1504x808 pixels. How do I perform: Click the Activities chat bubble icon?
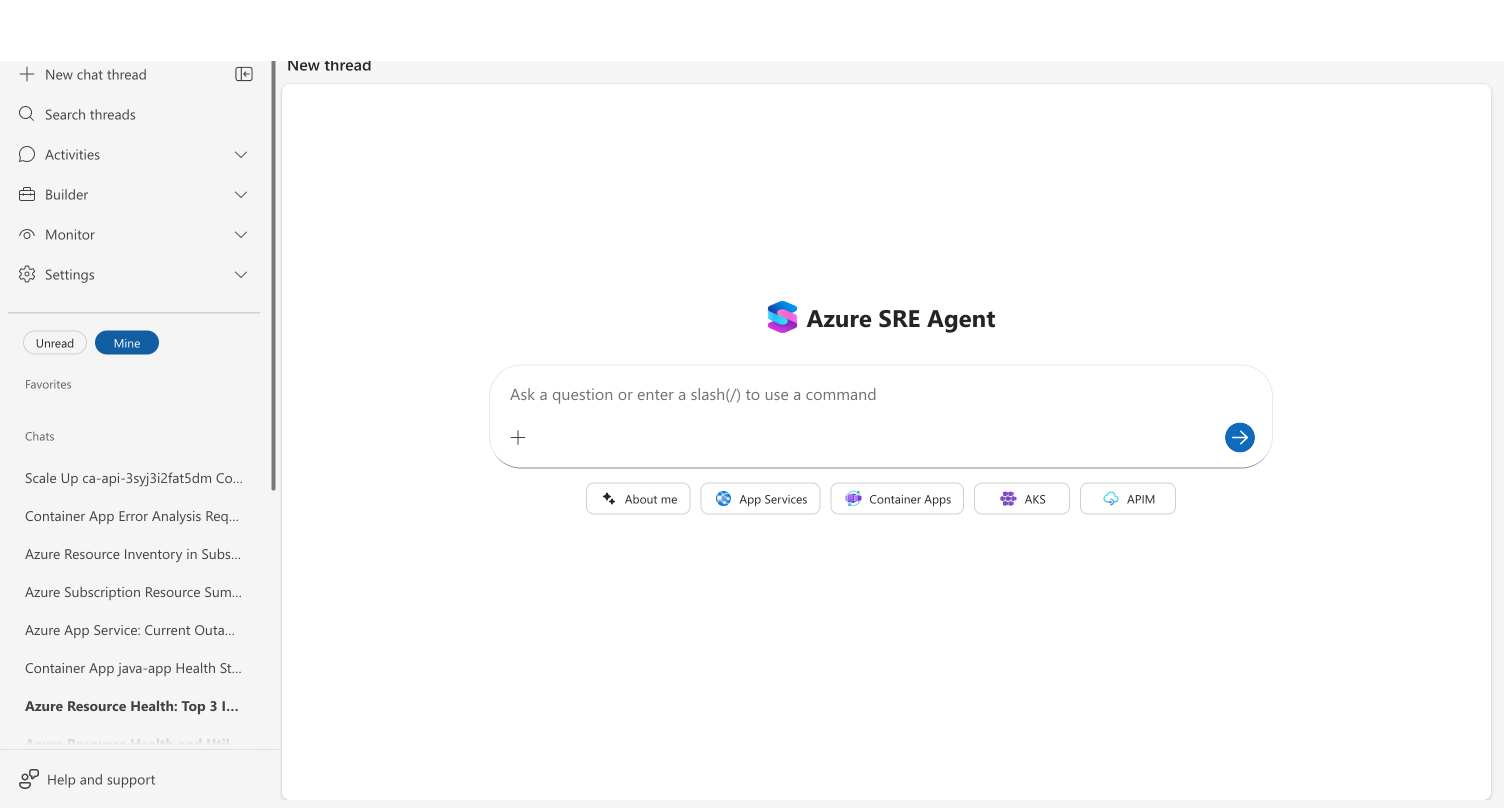27,154
